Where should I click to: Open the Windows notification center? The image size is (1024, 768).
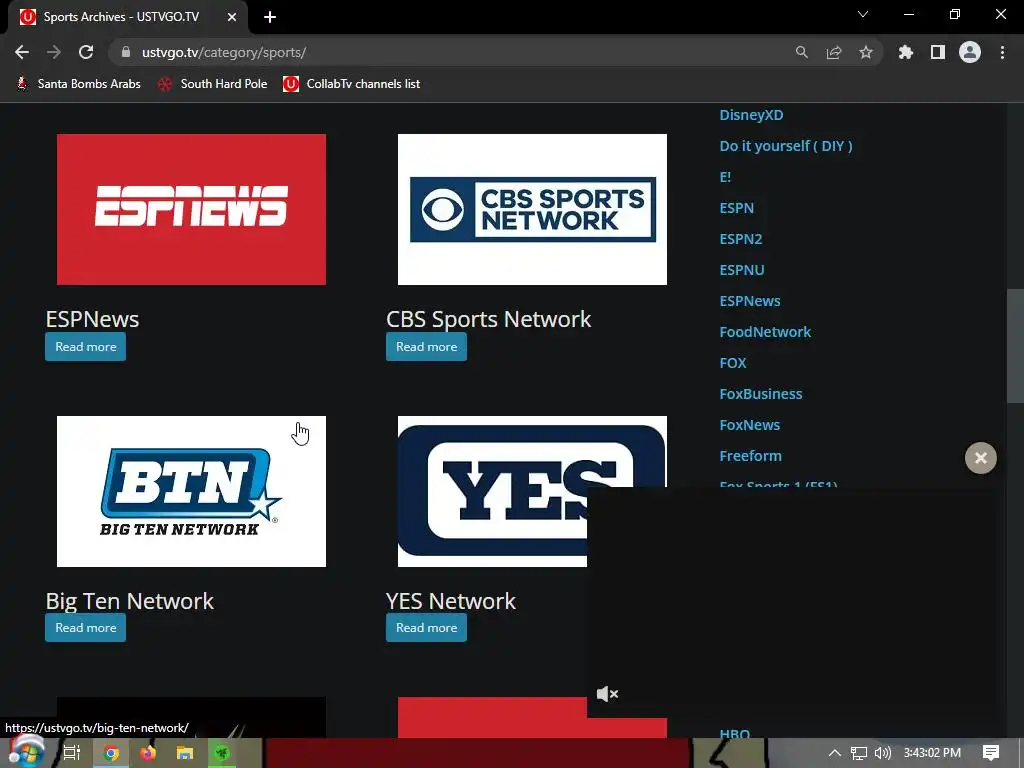[x=991, y=753]
